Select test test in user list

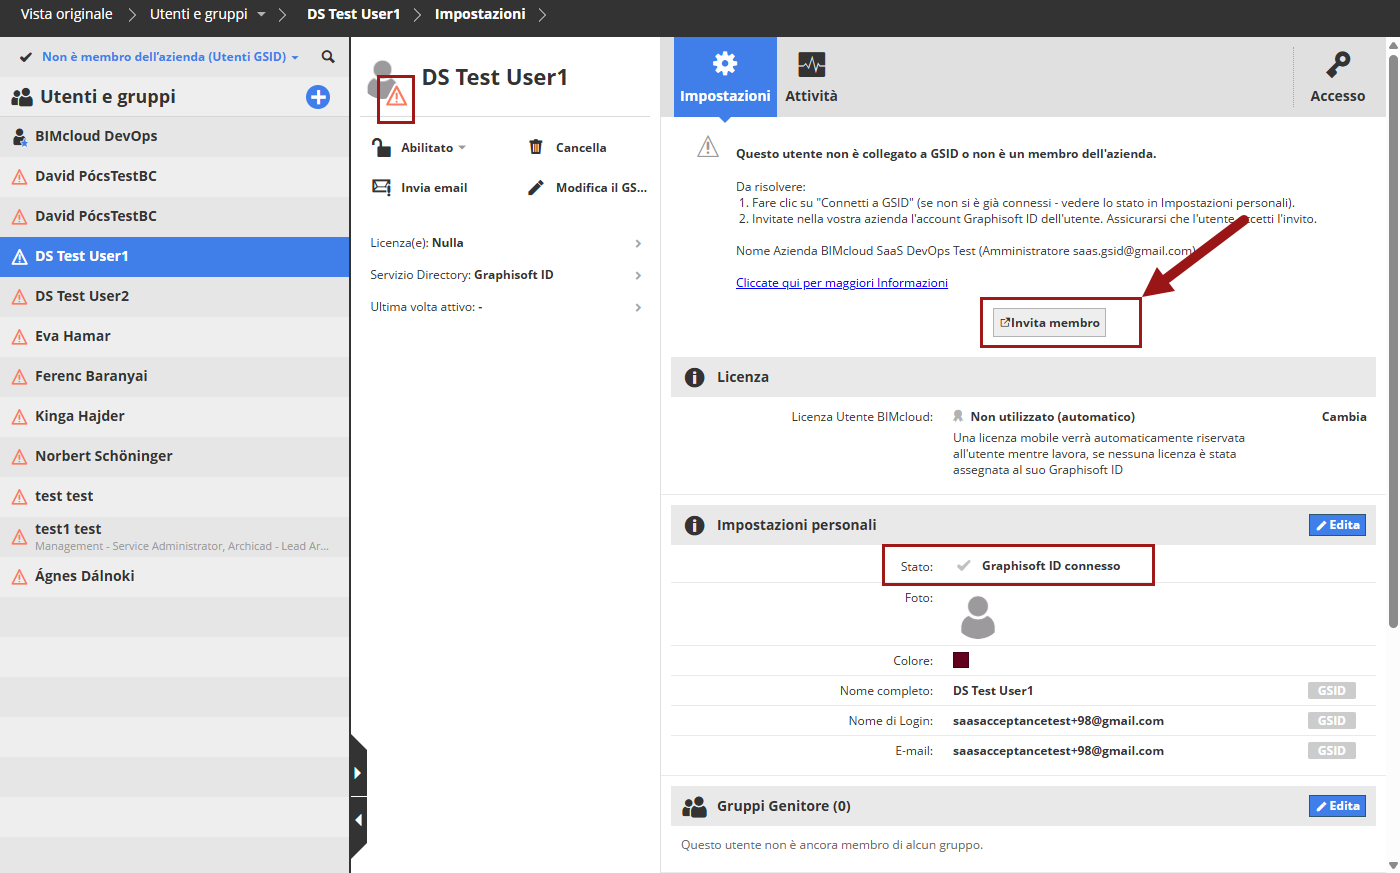click(175, 497)
